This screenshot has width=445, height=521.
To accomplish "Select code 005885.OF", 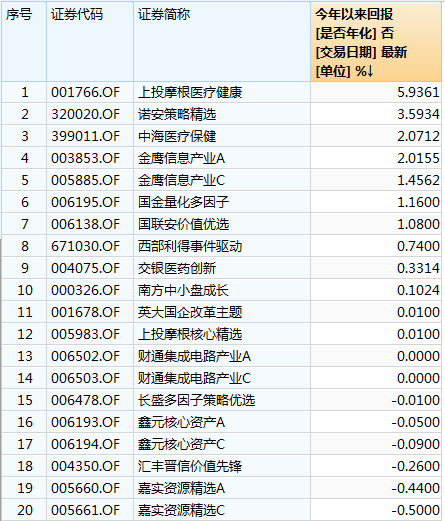I will pos(85,180).
